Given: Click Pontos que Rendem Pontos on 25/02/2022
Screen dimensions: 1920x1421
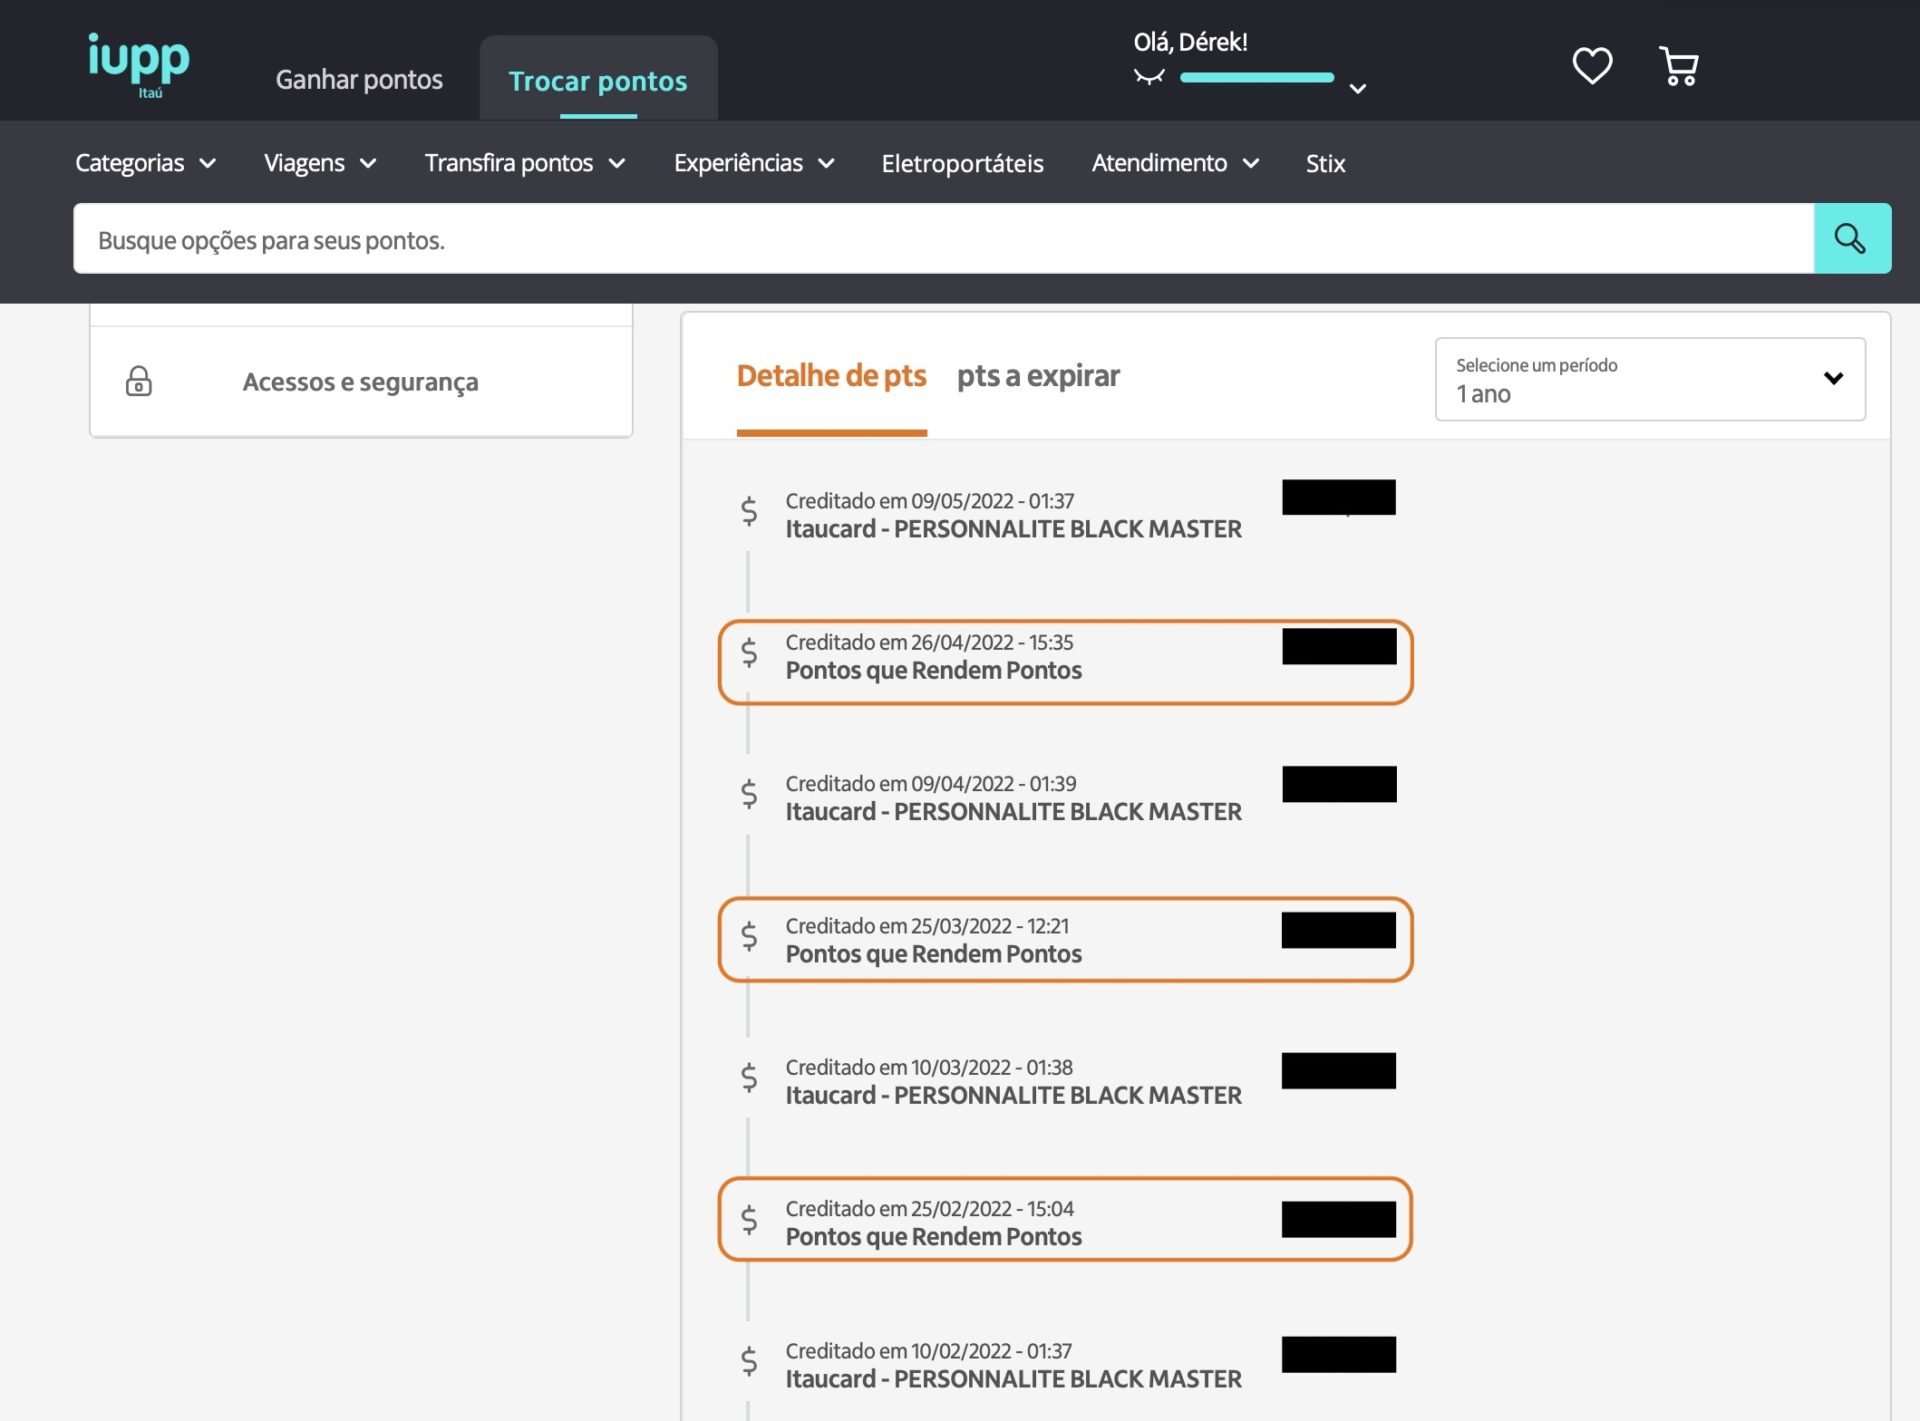Looking at the screenshot, I should (x=934, y=1237).
